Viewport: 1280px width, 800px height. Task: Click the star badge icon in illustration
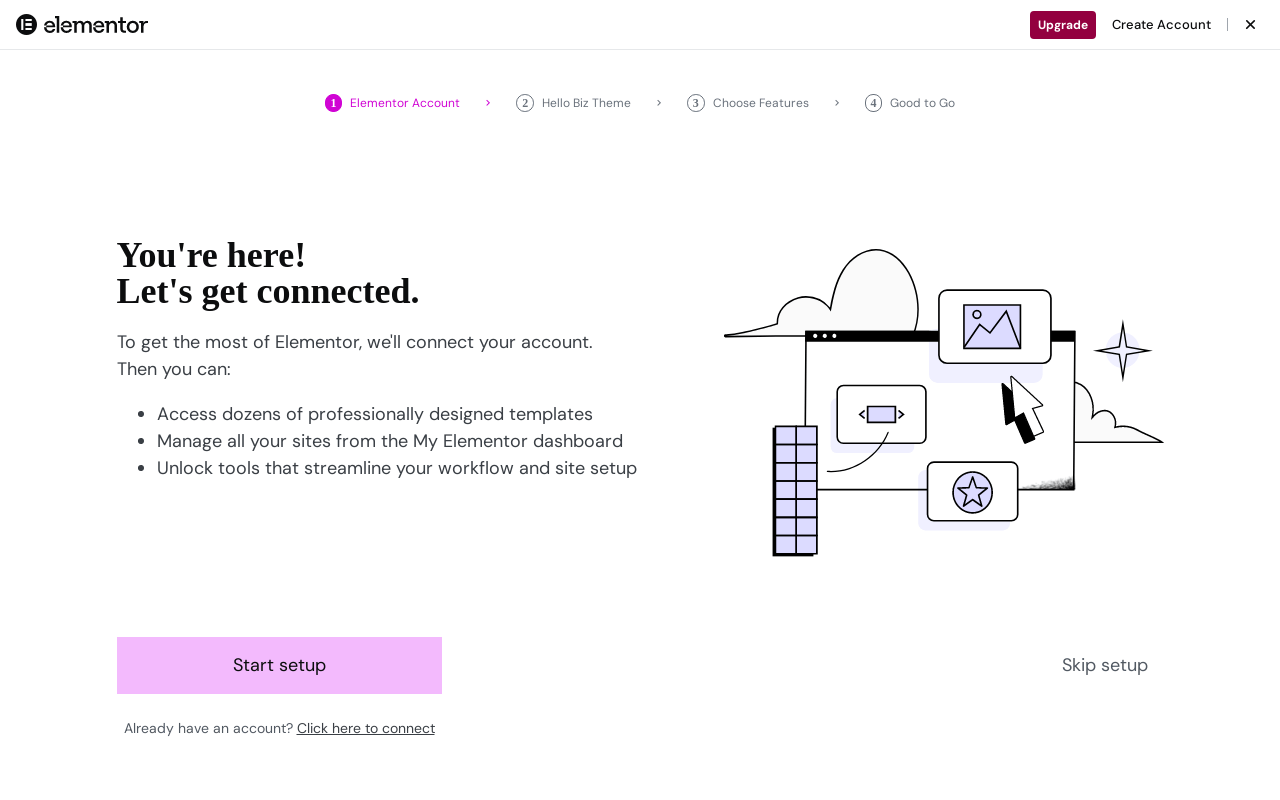[972, 492]
